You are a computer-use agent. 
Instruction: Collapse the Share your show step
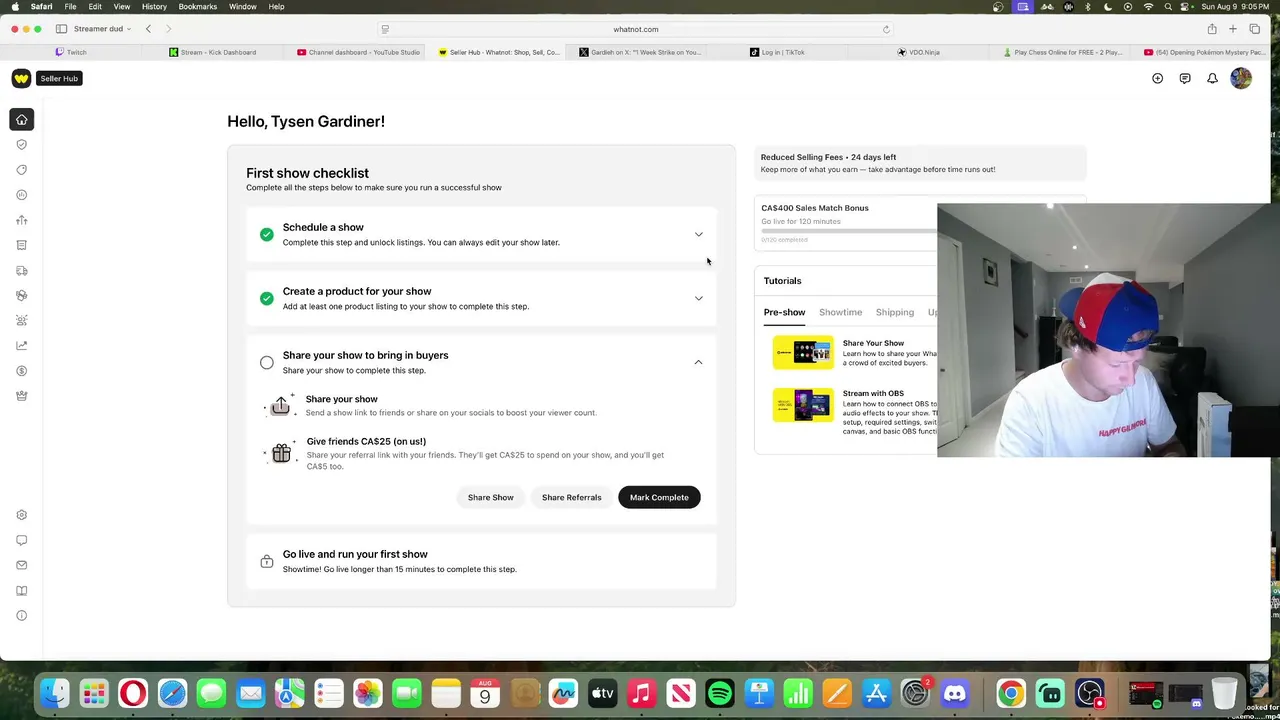tap(699, 362)
